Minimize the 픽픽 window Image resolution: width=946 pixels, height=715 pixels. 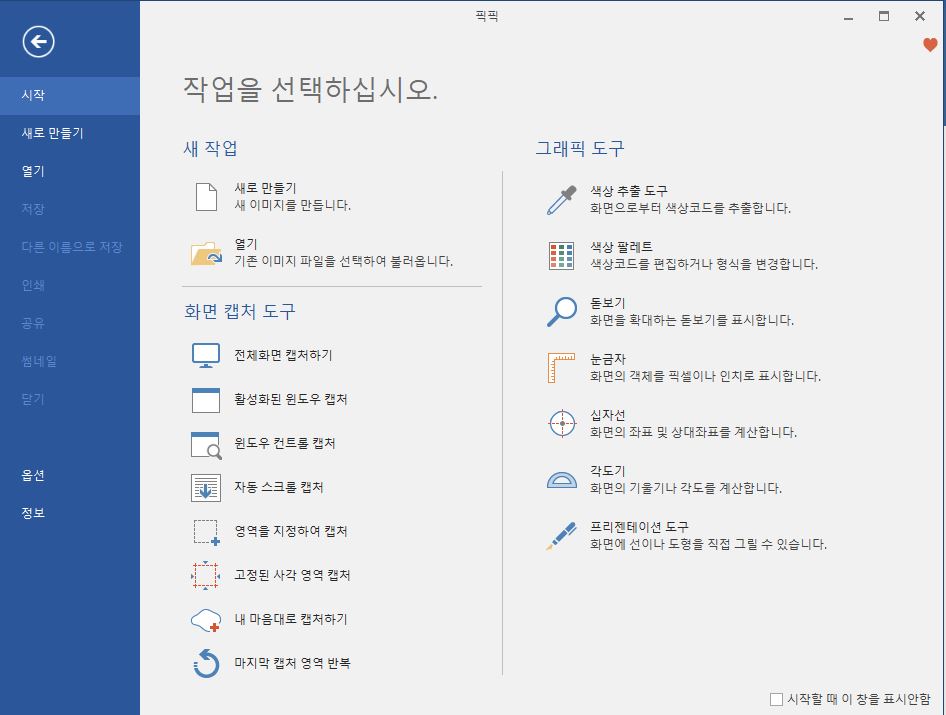coord(848,17)
